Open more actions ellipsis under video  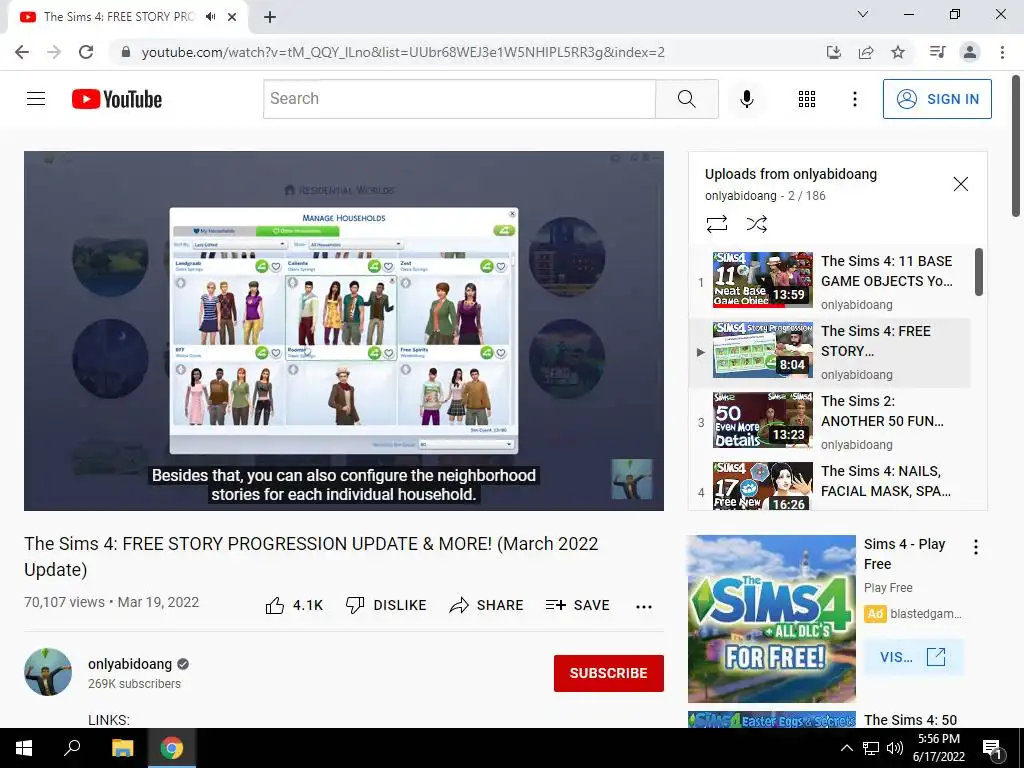[x=644, y=607]
